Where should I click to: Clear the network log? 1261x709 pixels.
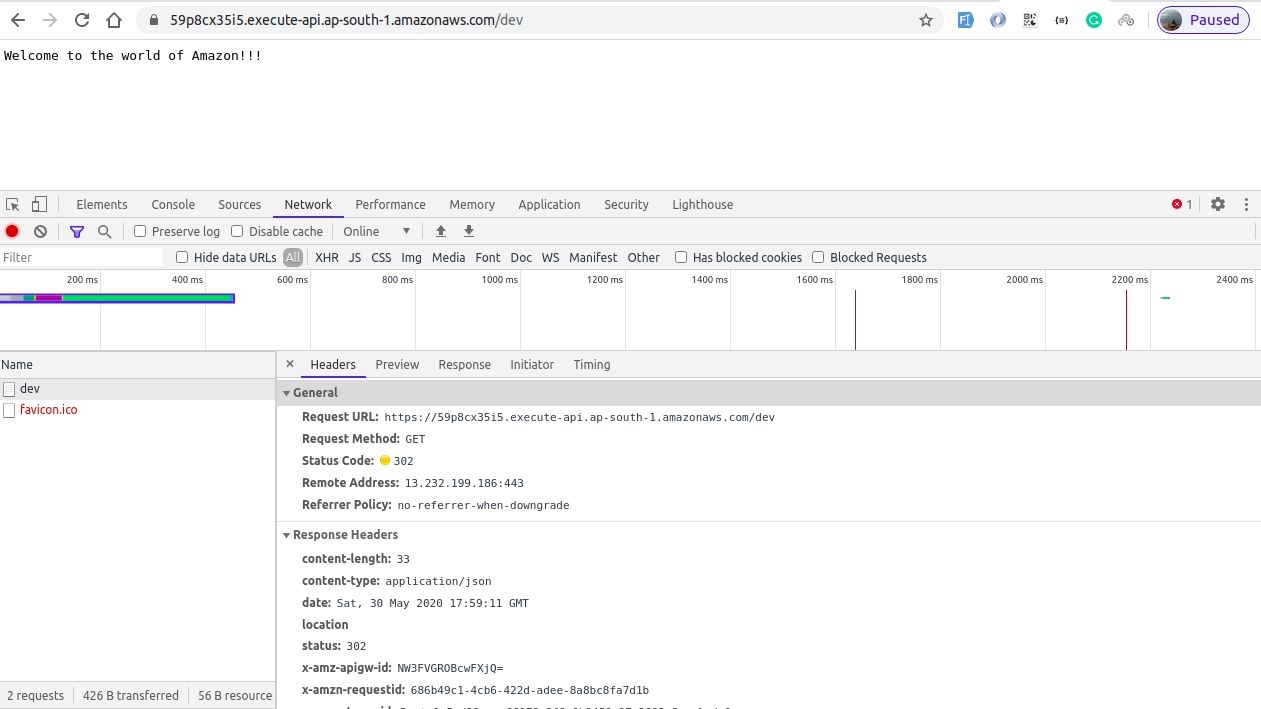coord(39,231)
